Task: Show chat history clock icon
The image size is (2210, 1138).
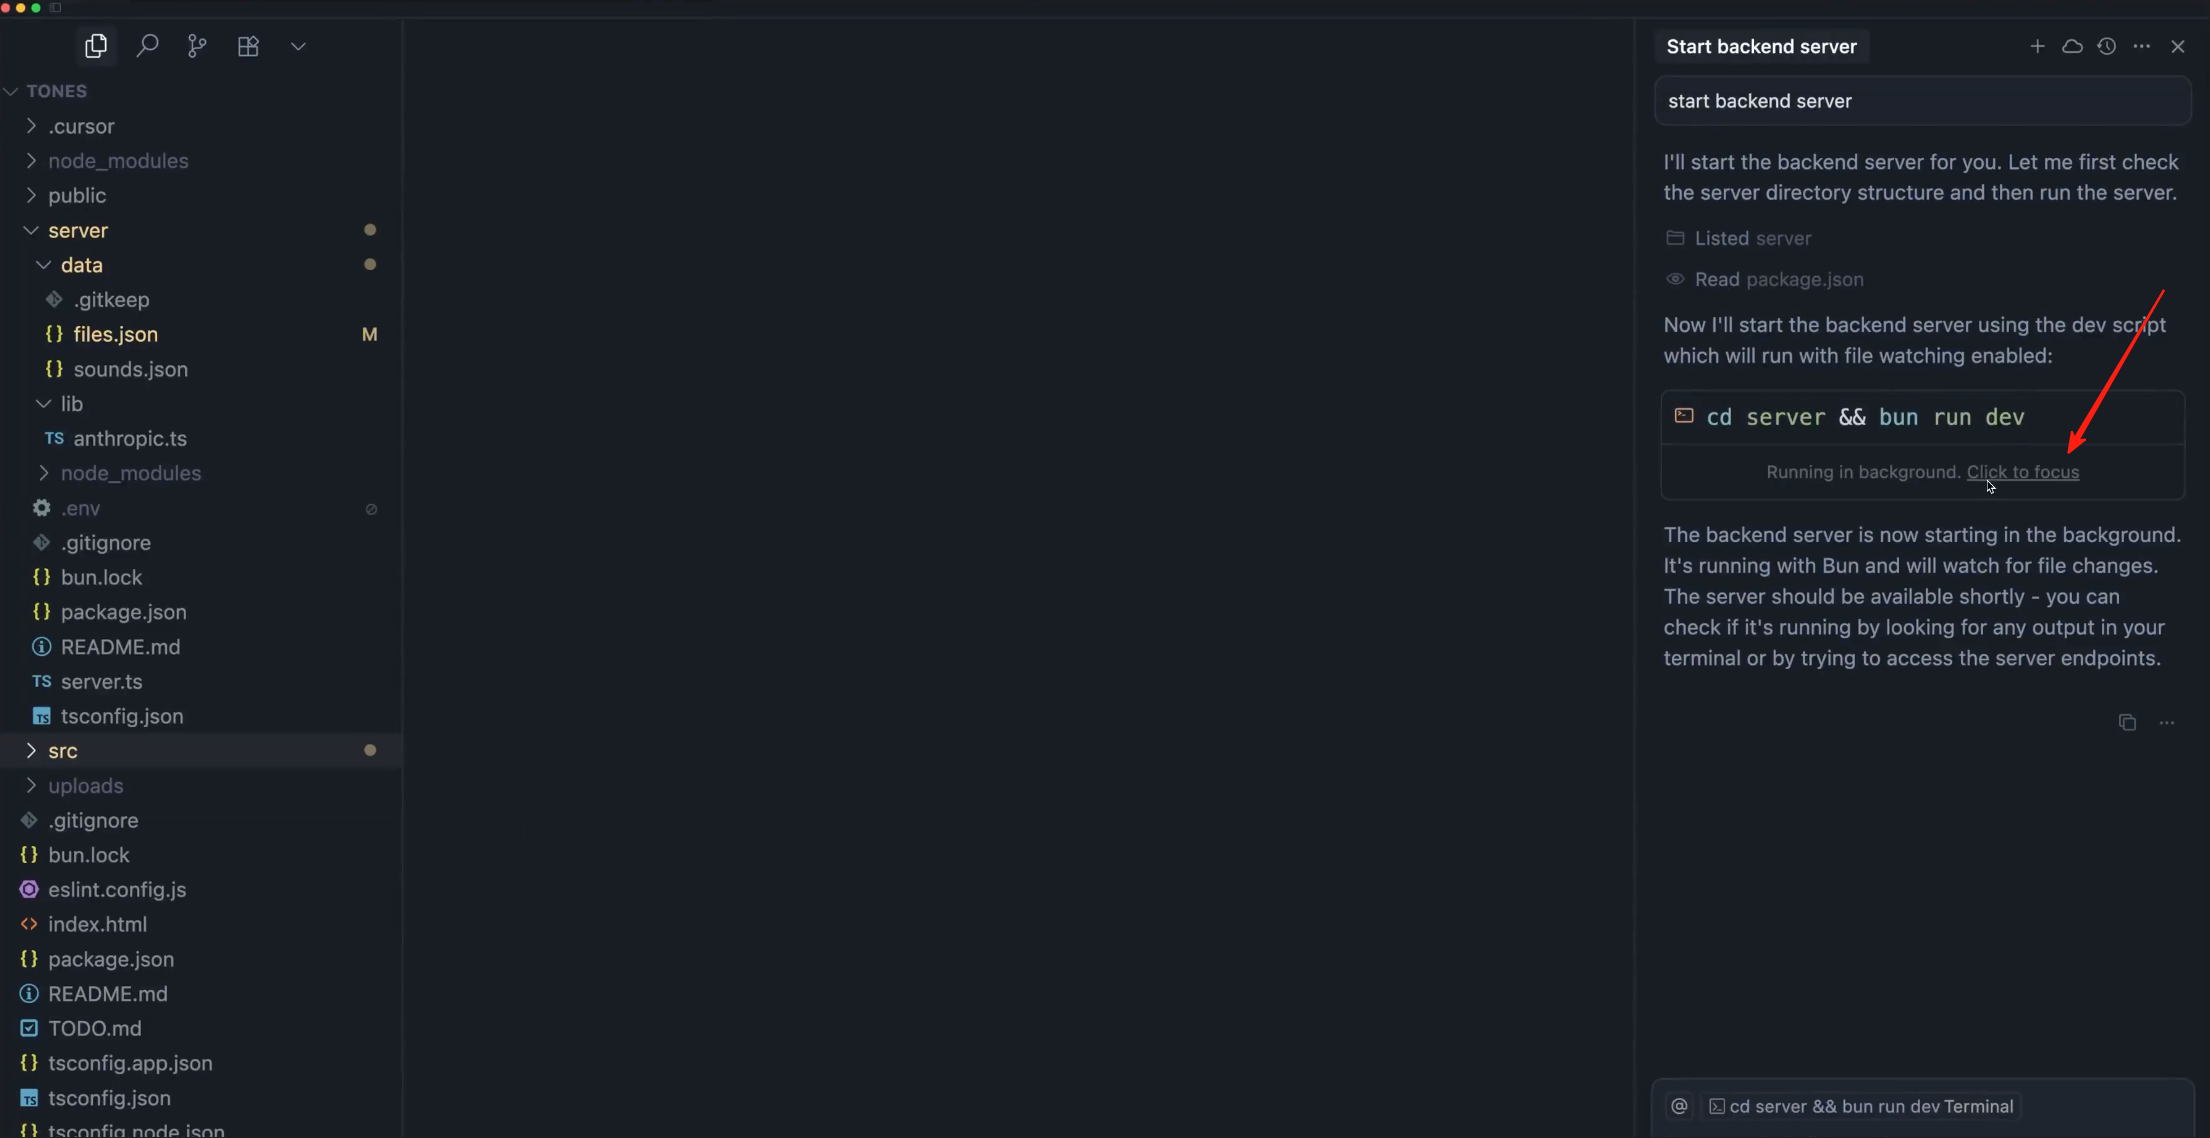Action: click(2107, 46)
